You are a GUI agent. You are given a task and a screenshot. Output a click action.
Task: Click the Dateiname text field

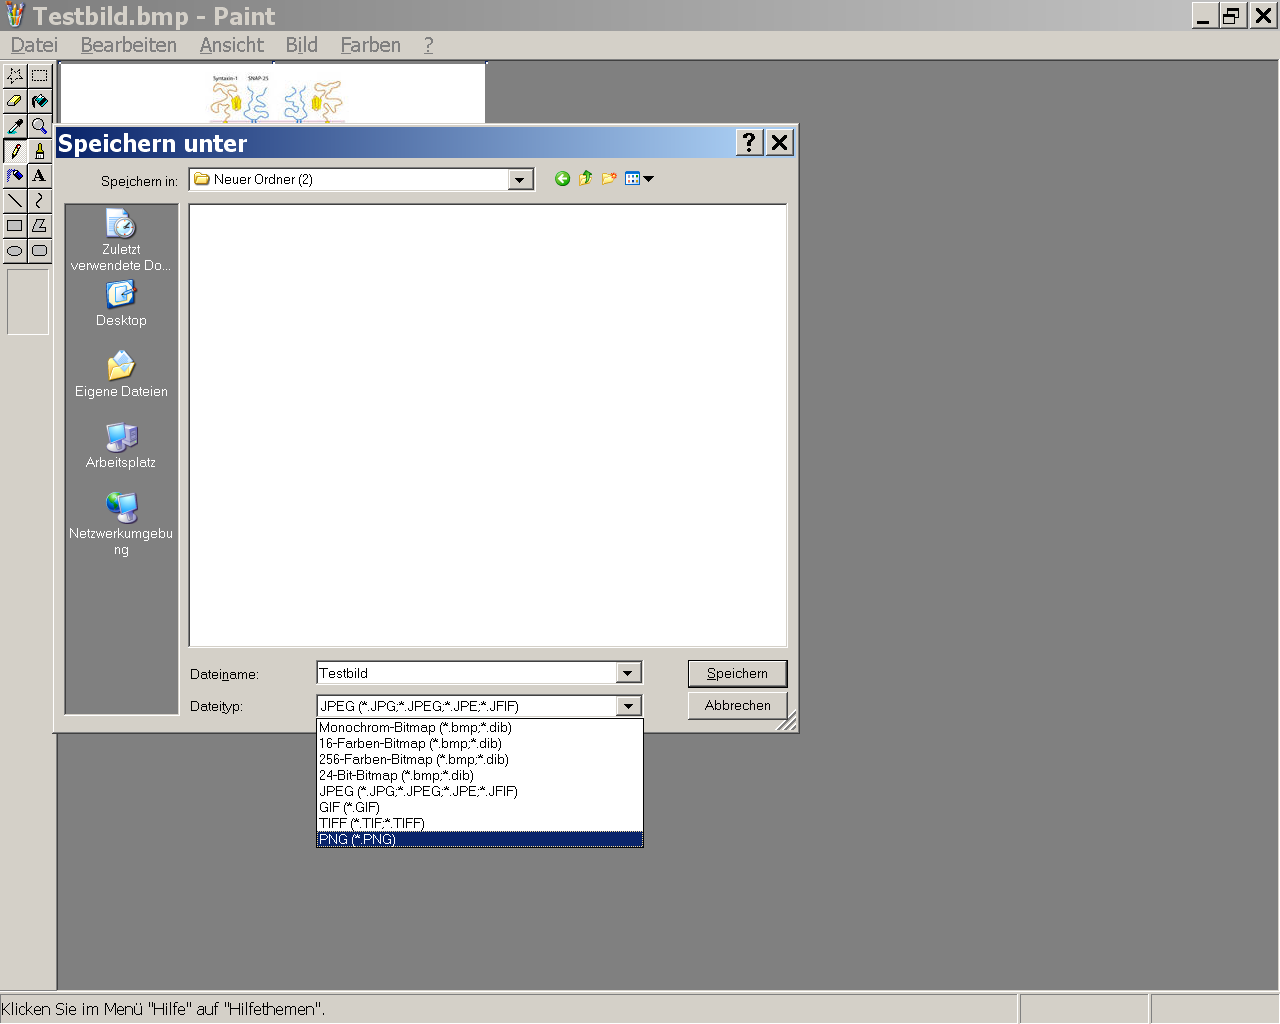click(x=466, y=673)
